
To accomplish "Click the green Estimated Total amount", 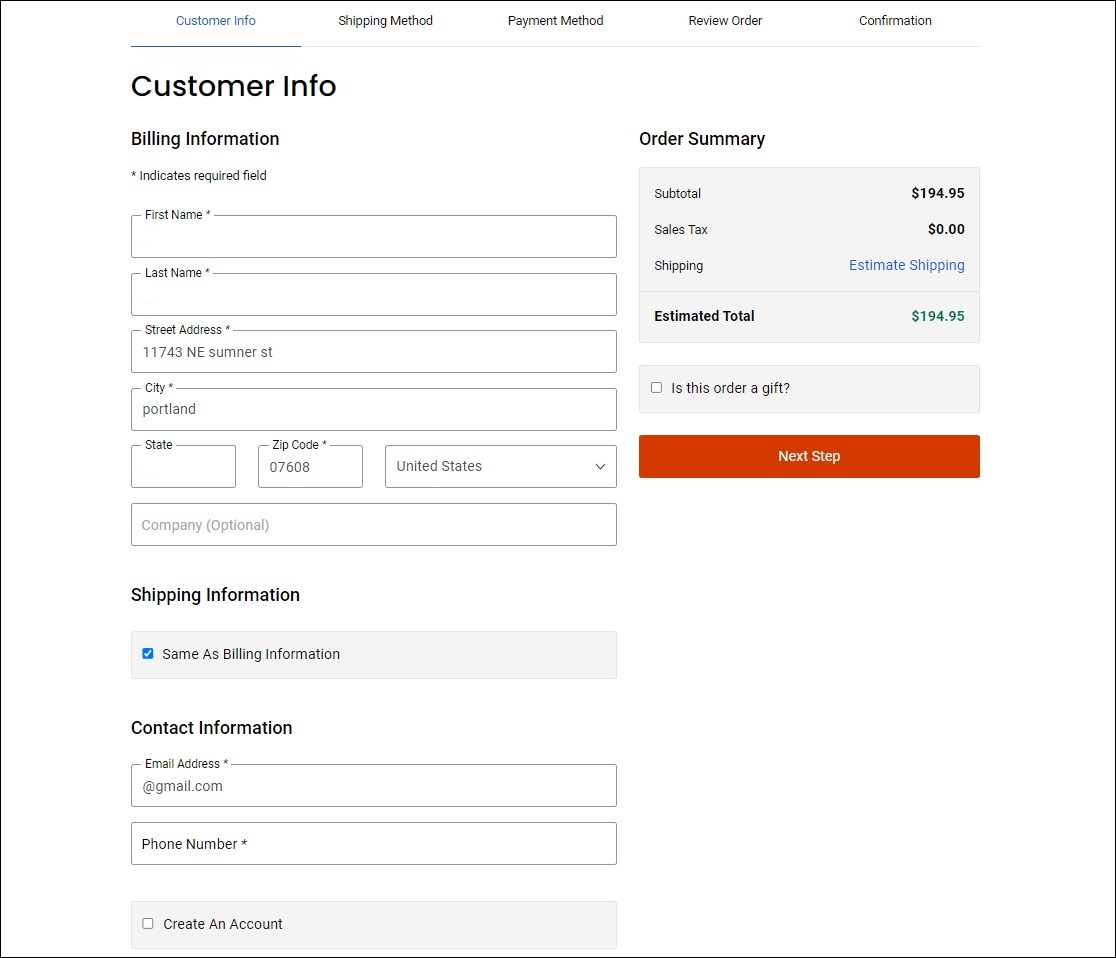I will click(x=937, y=316).
